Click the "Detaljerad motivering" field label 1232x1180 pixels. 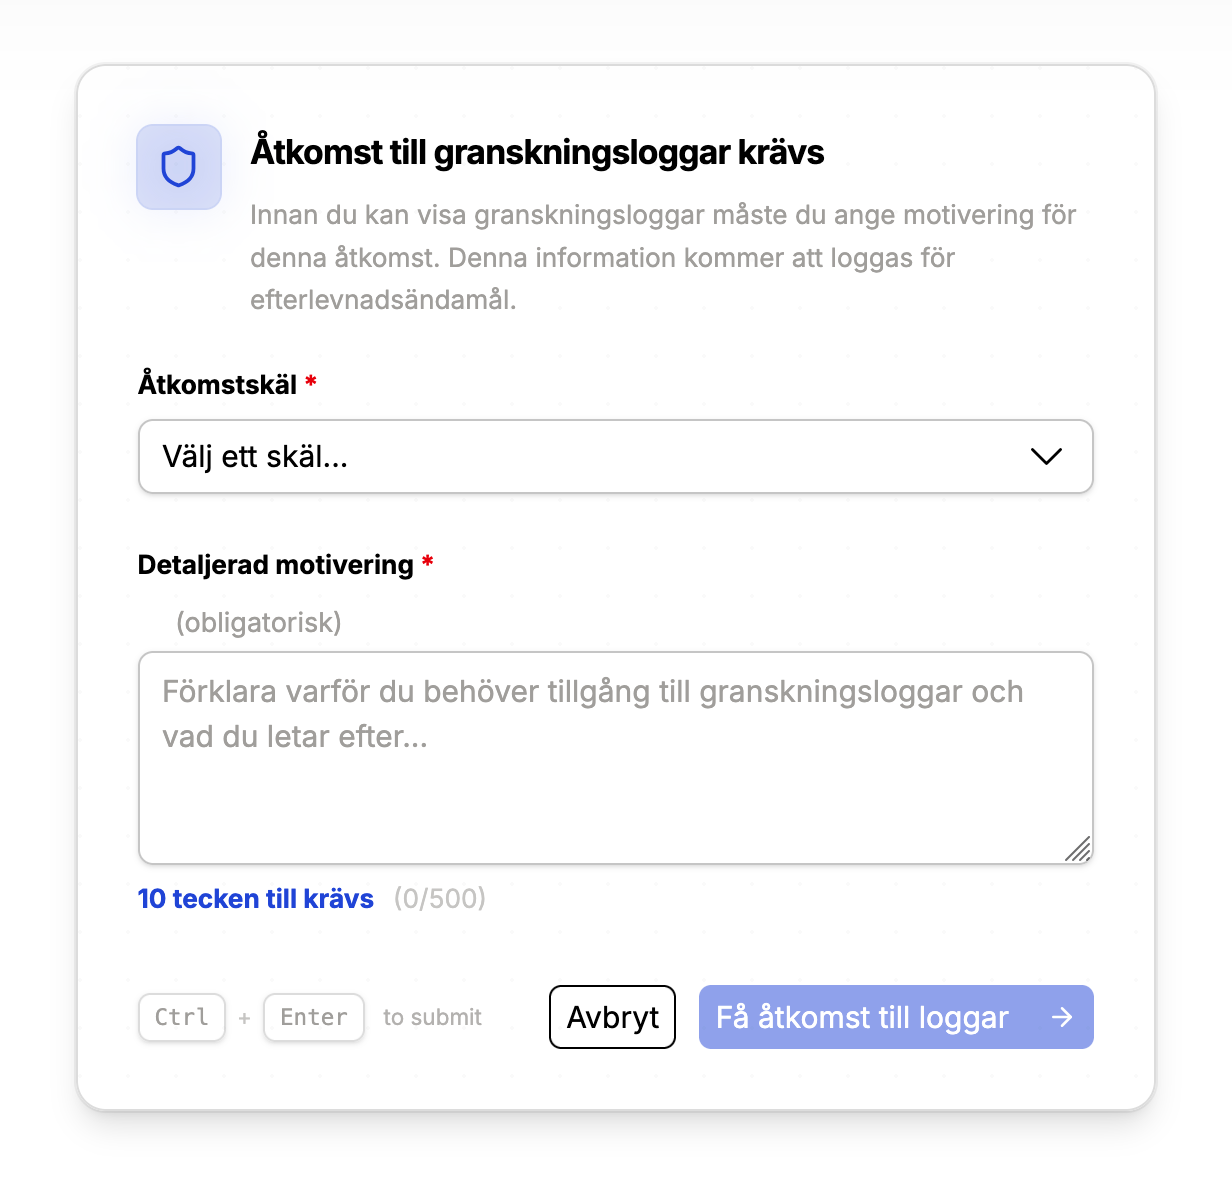(276, 565)
